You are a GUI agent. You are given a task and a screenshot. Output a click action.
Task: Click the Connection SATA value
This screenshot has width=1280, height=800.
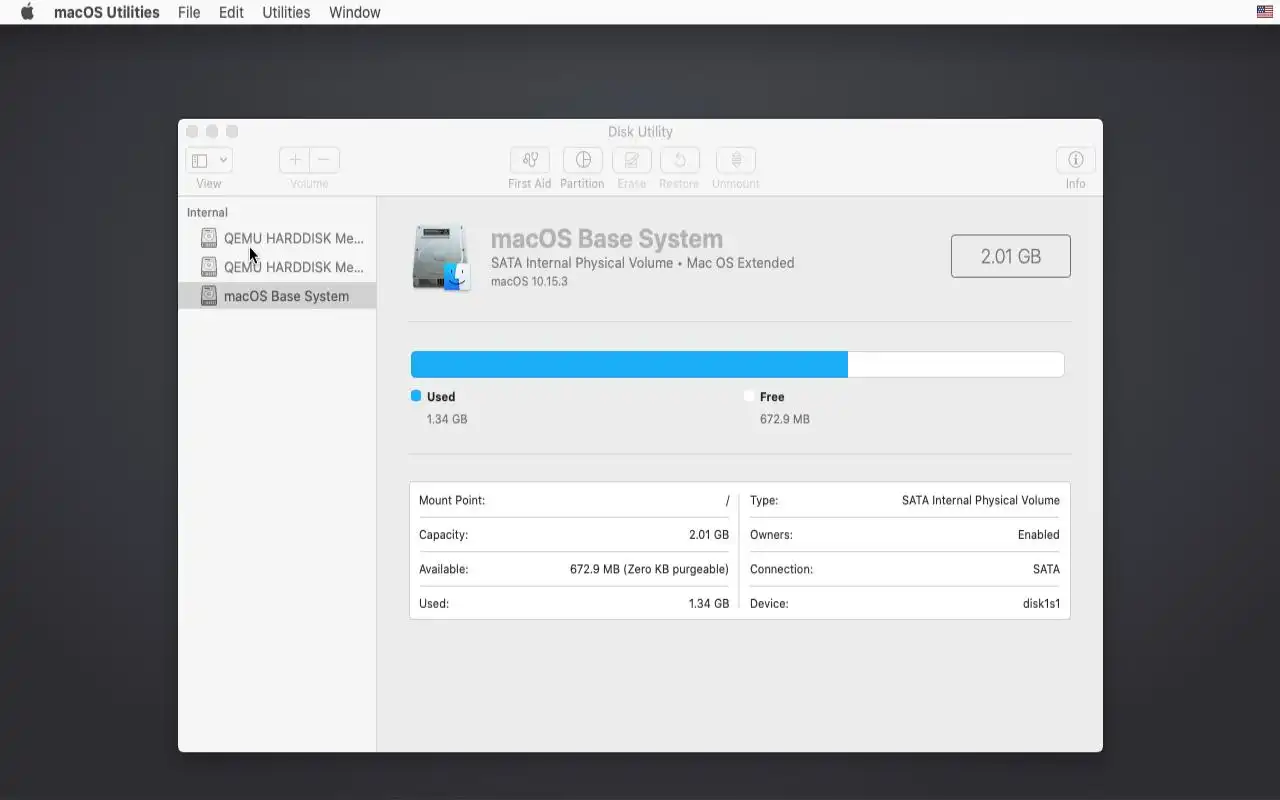(1046, 569)
